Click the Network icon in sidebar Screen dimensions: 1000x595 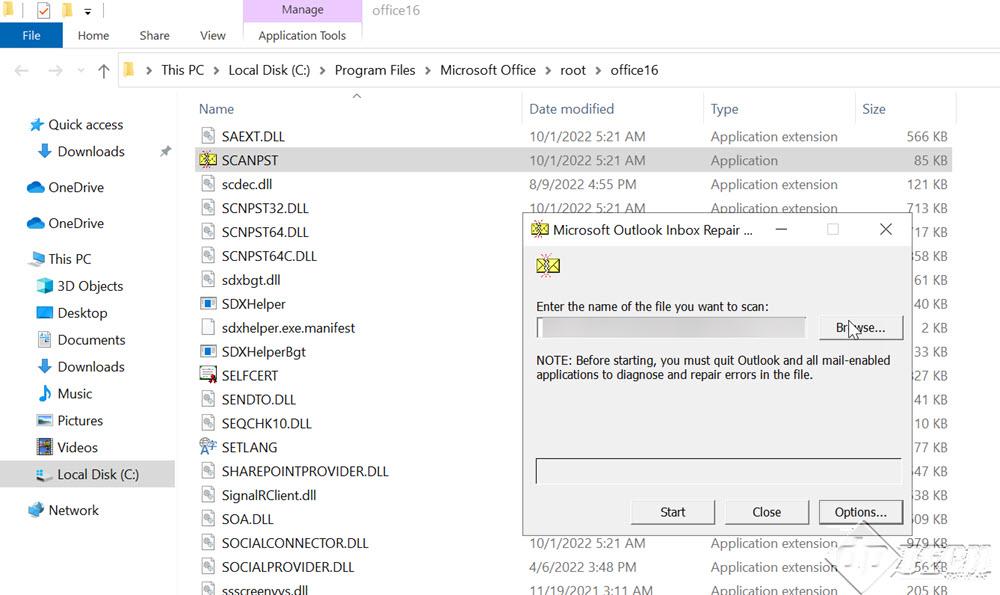pyautogui.click(x=36, y=510)
